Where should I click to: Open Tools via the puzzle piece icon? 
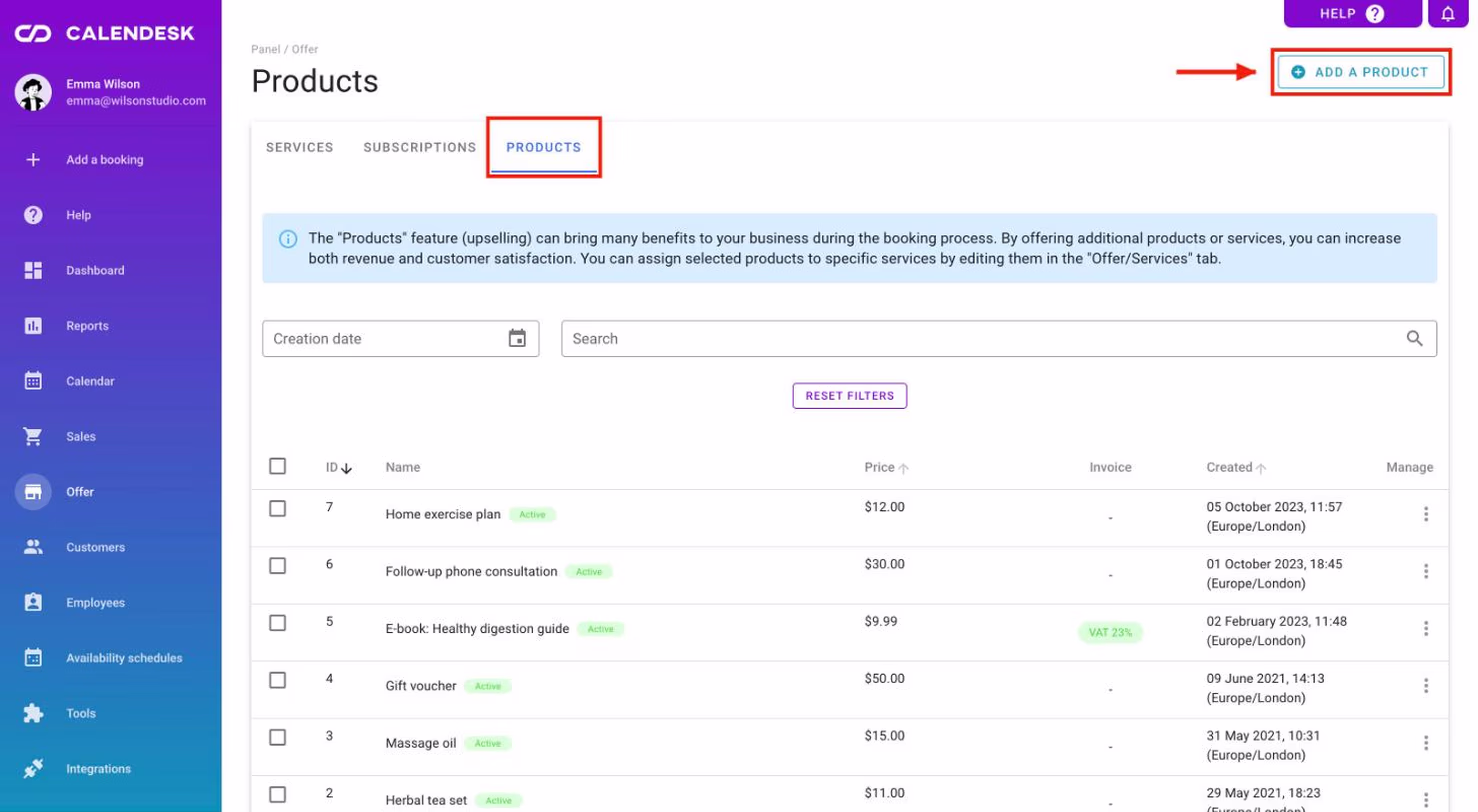(x=33, y=714)
